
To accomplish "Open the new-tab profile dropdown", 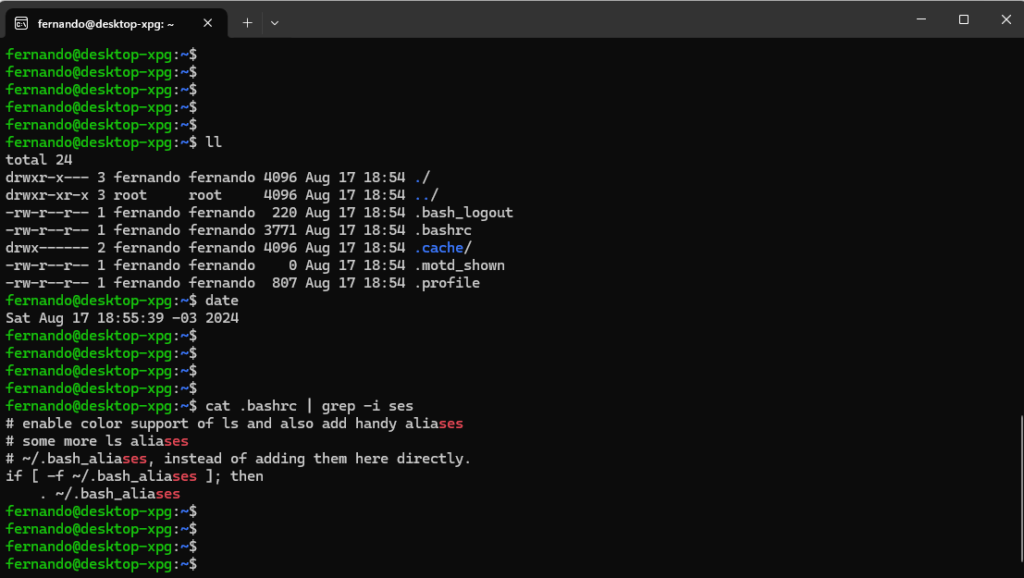I will pos(275,23).
